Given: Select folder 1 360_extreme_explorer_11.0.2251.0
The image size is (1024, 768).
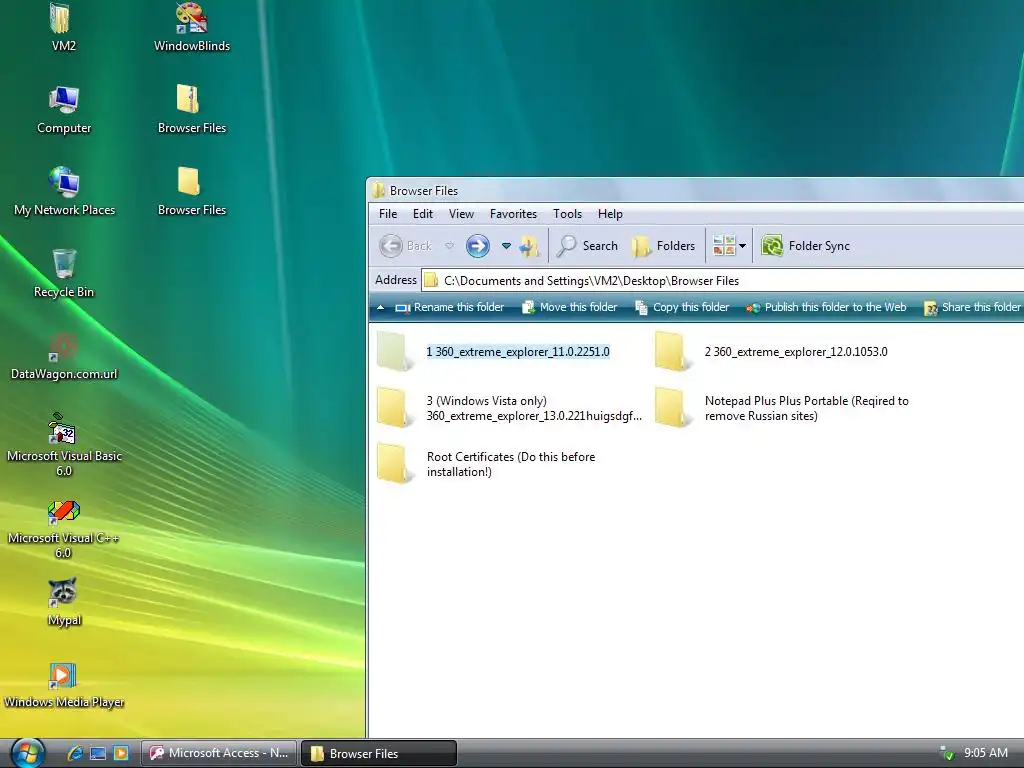Looking at the screenshot, I should click(x=494, y=352).
